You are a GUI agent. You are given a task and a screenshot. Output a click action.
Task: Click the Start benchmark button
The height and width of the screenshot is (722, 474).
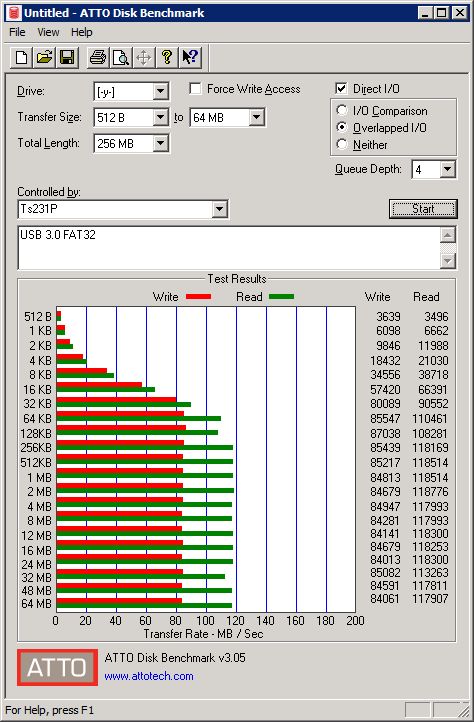(x=423, y=209)
